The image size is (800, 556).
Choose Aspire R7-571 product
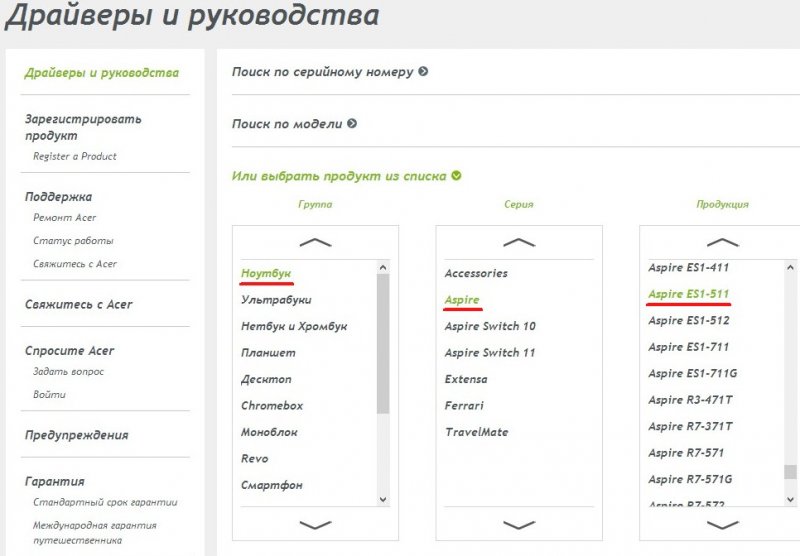tap(686, 453)
